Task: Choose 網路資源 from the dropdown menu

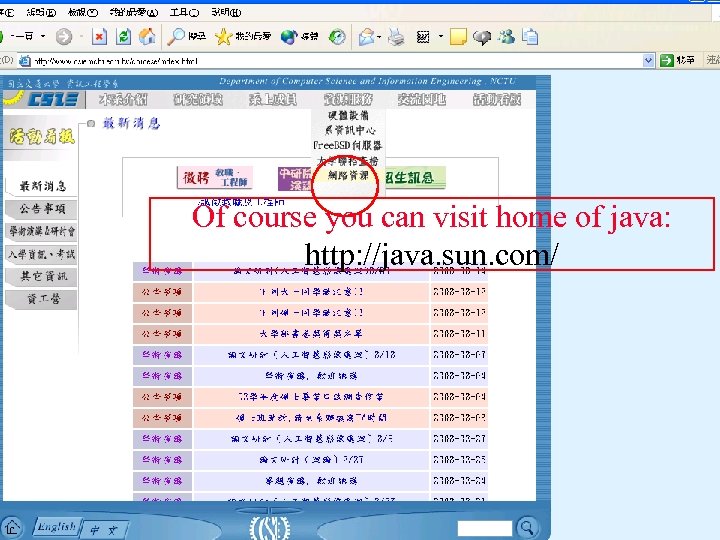Action: click(x=349, y=176)
